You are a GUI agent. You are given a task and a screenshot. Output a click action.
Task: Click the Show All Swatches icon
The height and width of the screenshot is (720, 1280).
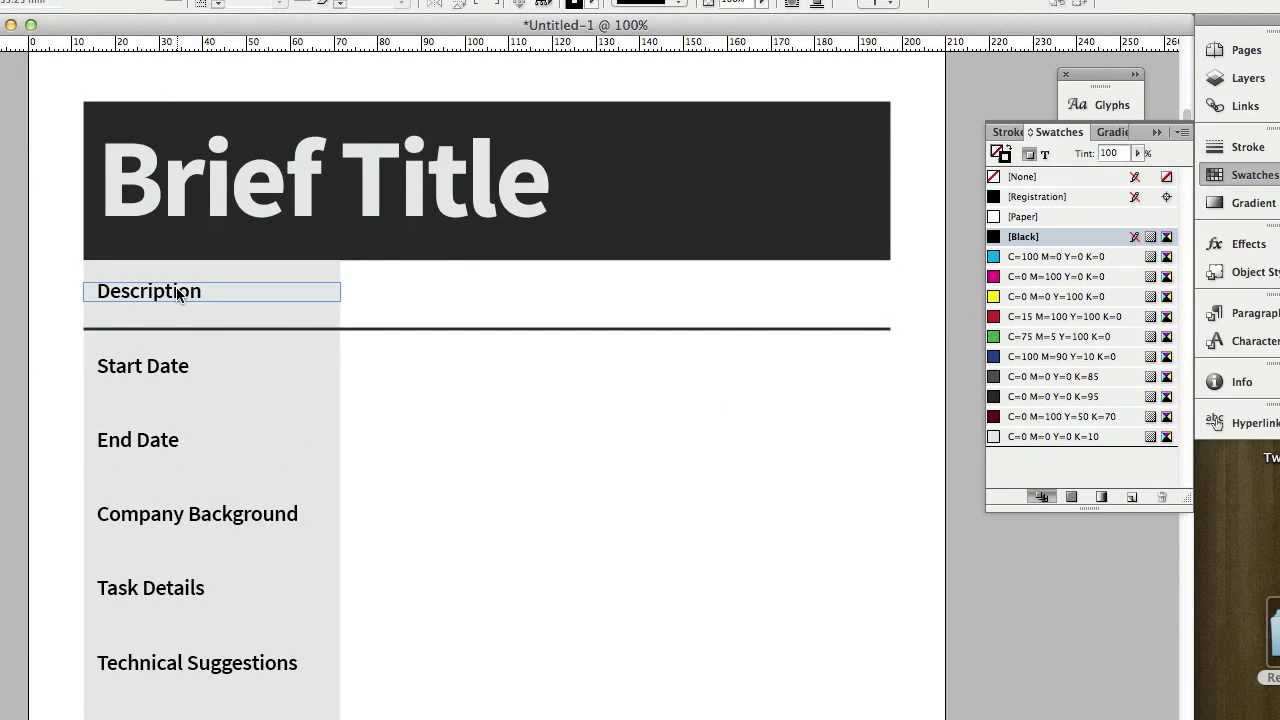[1041, 497]
